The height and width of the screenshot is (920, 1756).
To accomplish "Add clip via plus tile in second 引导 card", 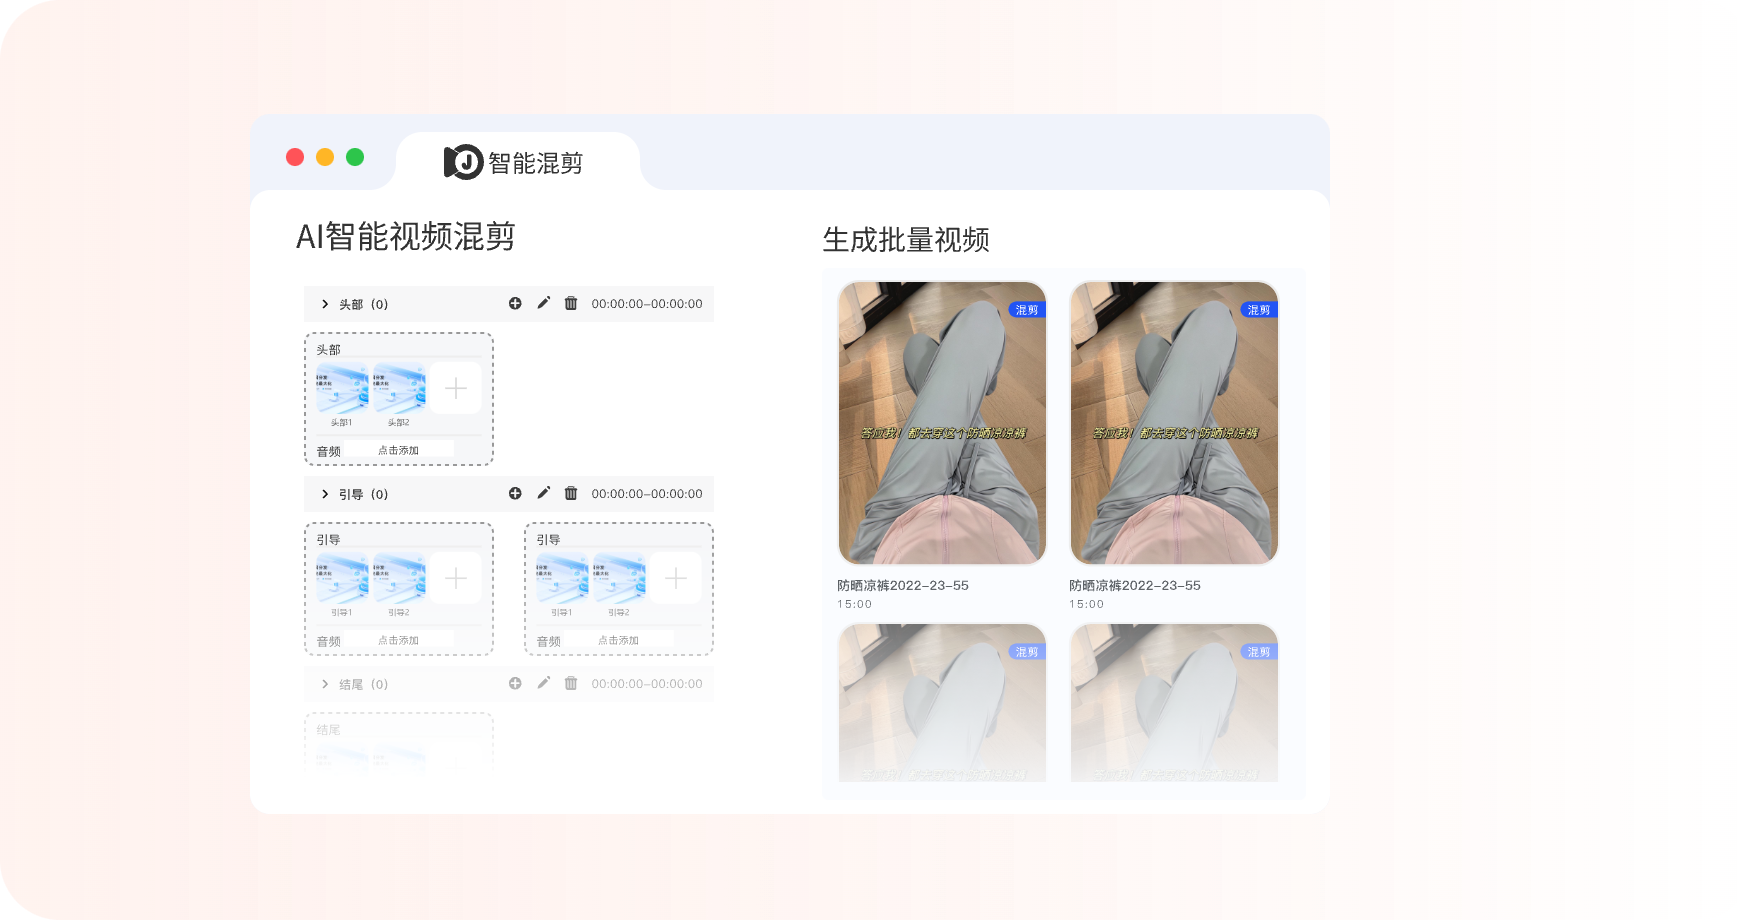I will pos(676,578).
